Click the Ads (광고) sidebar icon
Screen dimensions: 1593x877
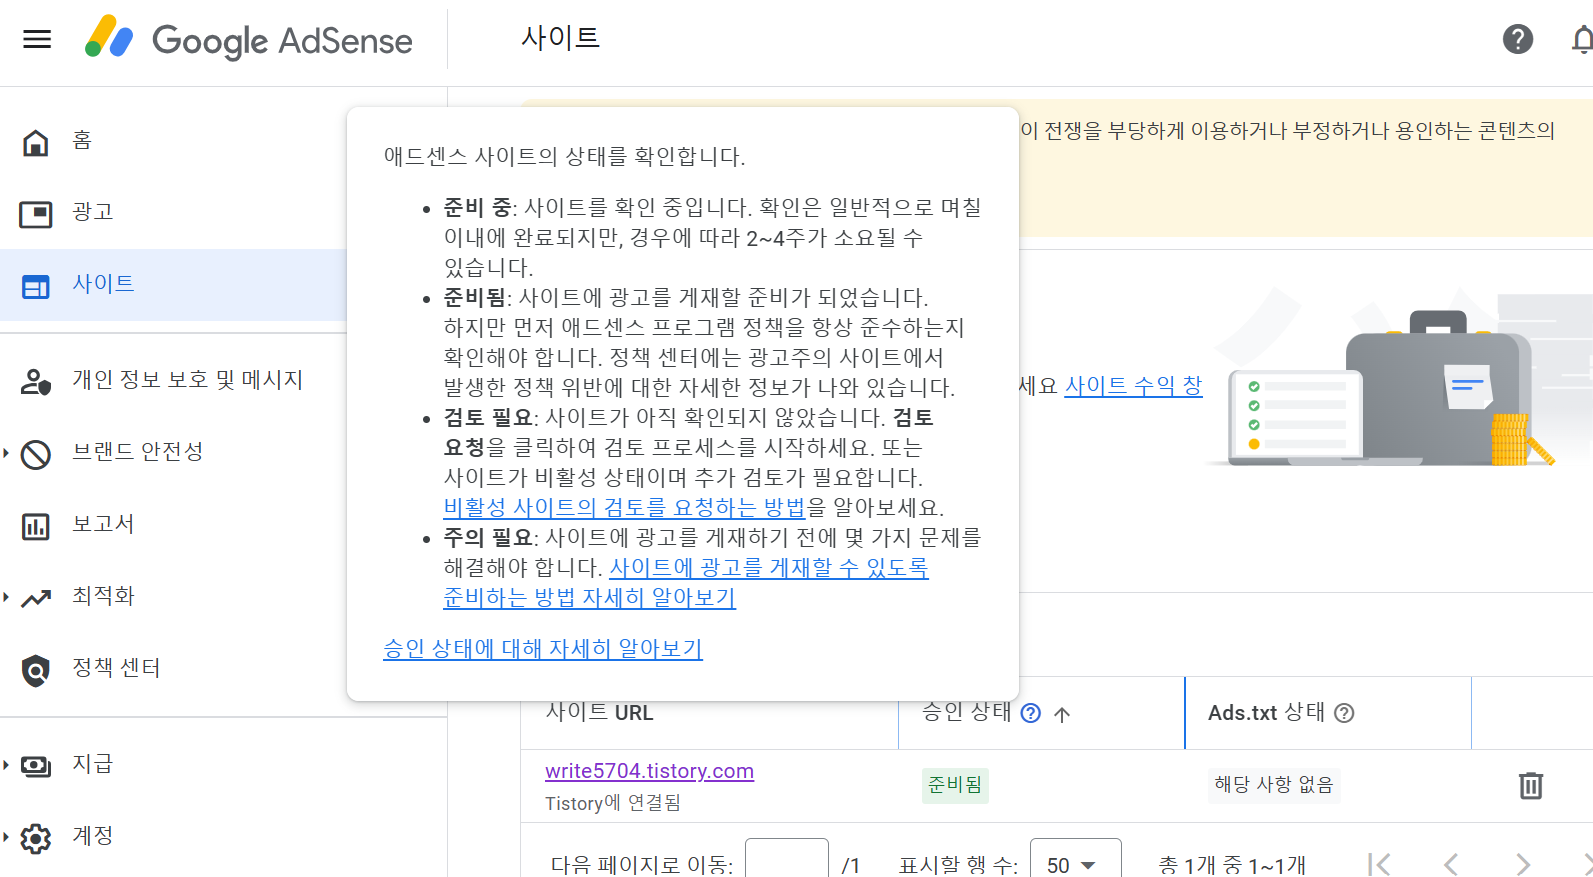36,214
